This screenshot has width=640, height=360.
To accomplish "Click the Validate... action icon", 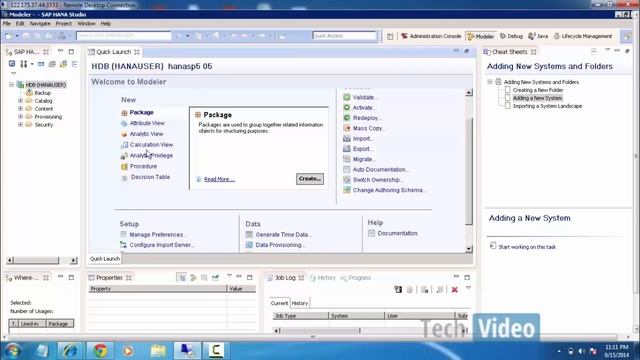I will point(347,97).
